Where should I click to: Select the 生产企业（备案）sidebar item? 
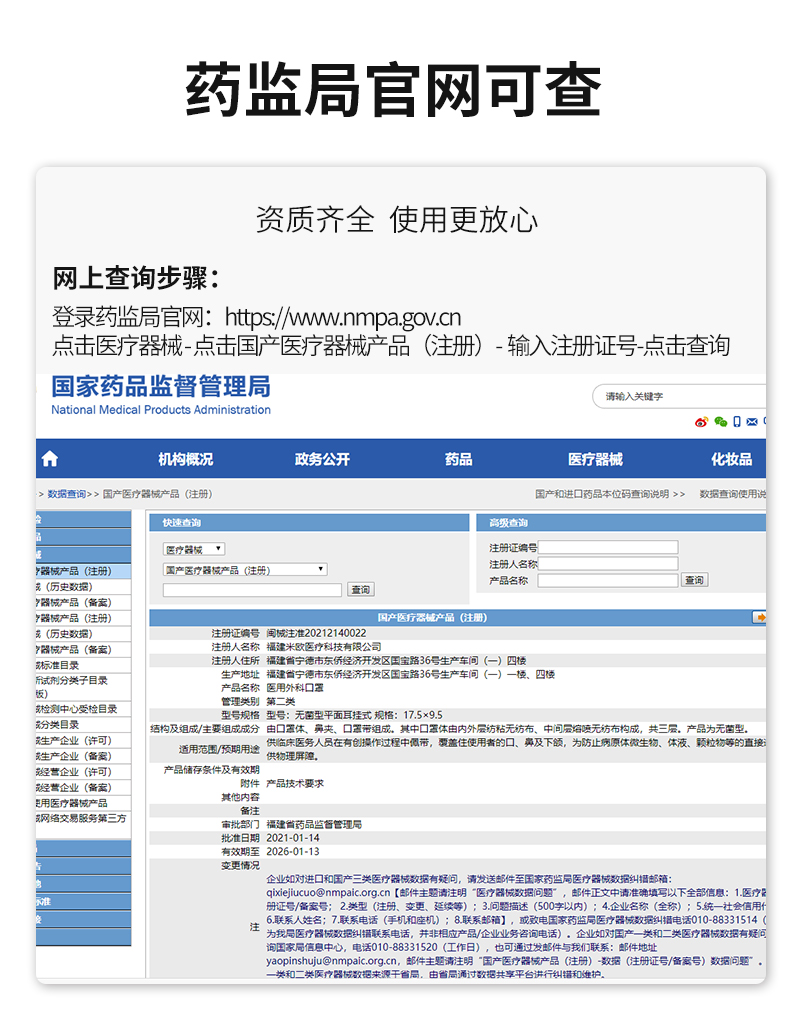83,756
